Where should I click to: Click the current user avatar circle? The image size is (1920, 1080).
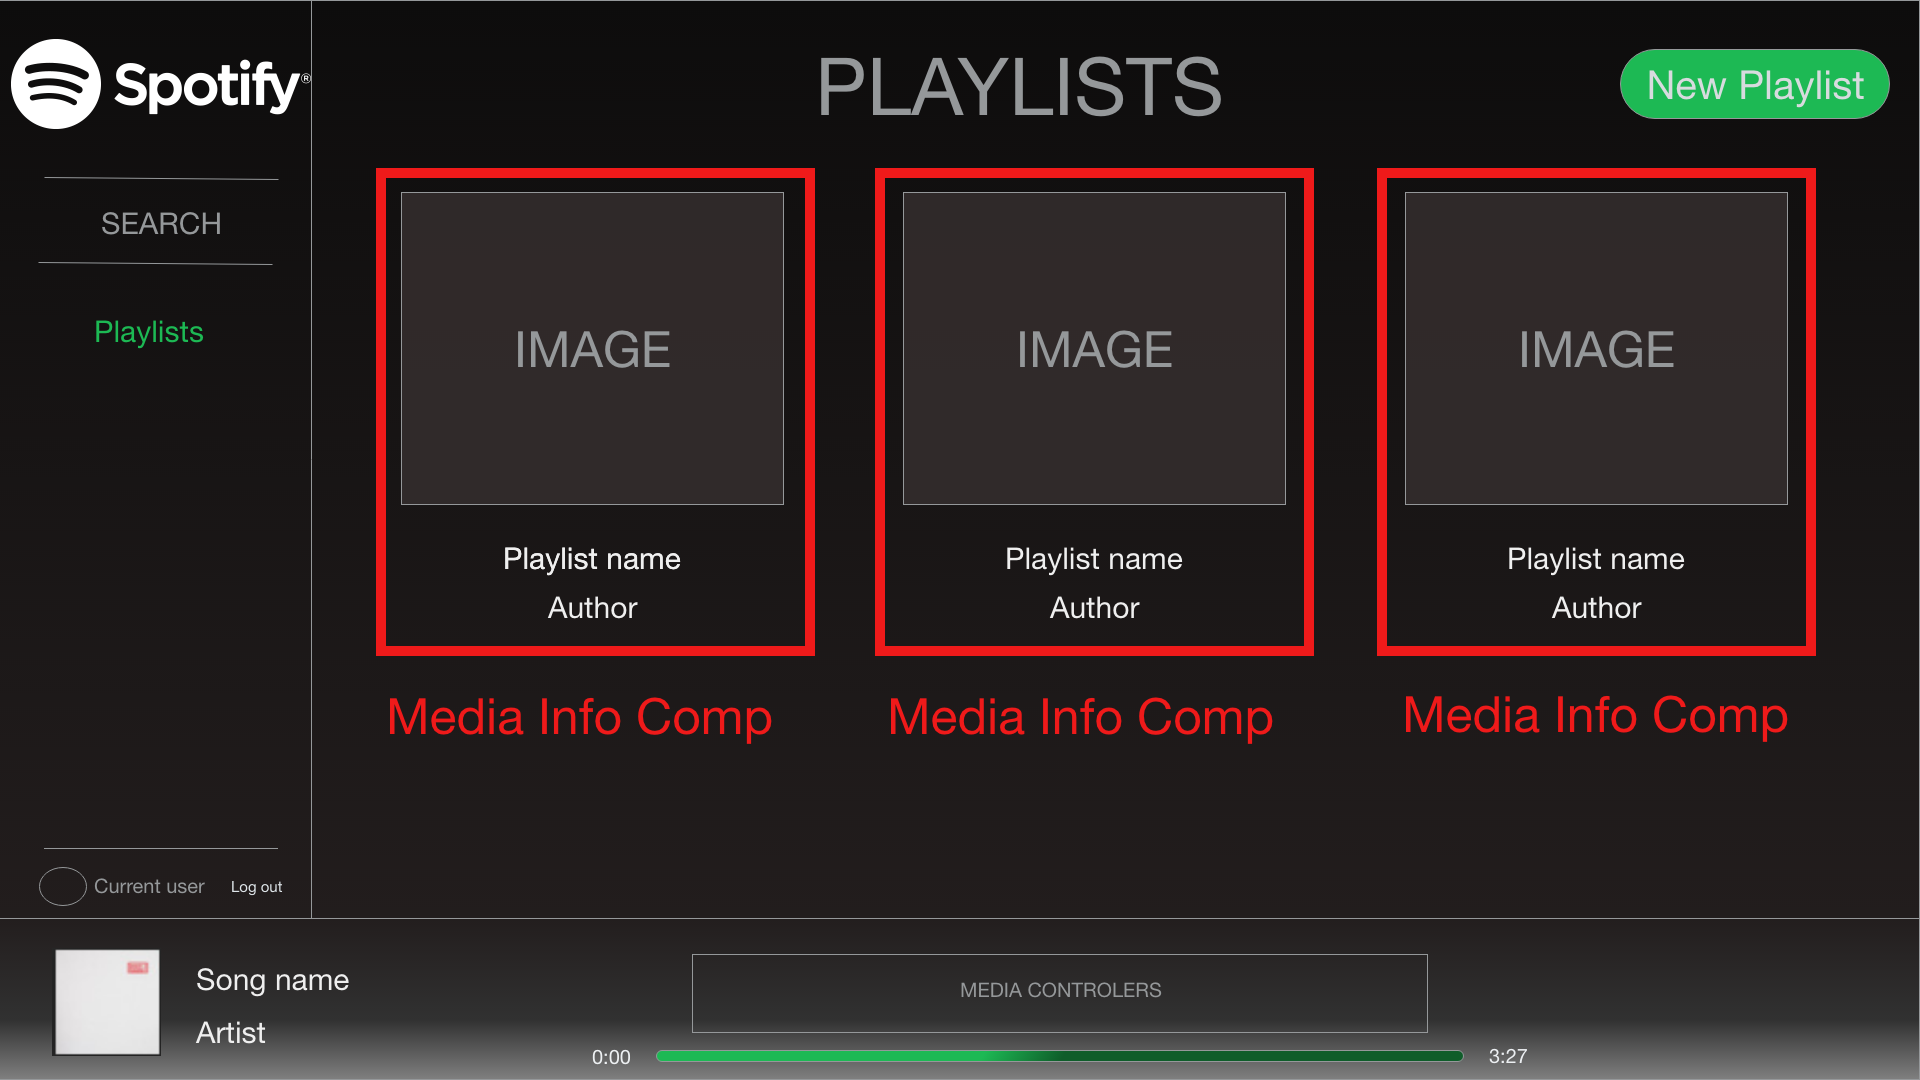(62, 886)
